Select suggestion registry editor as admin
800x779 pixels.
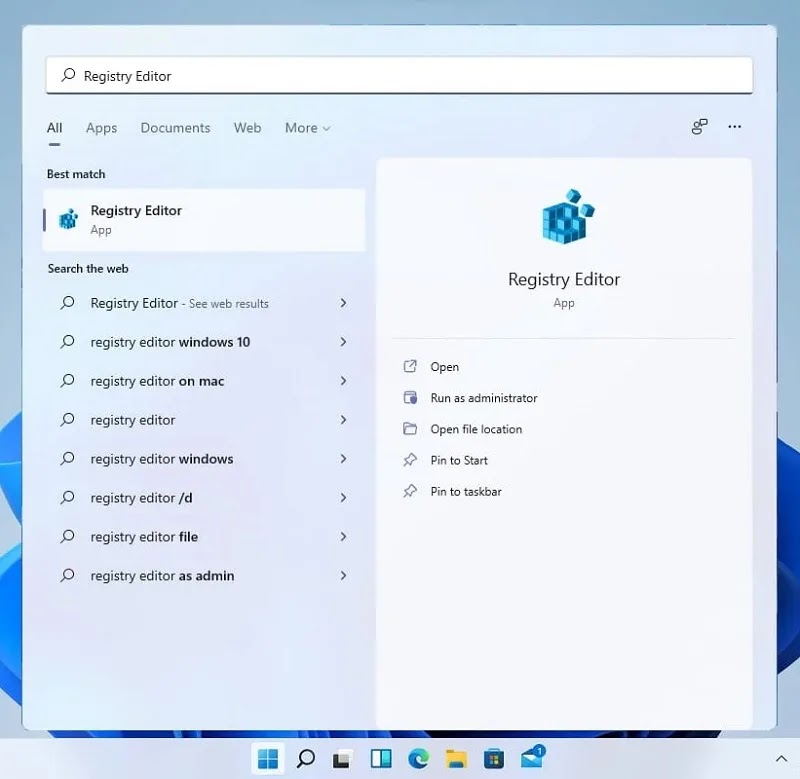click(x=204, y=575)
